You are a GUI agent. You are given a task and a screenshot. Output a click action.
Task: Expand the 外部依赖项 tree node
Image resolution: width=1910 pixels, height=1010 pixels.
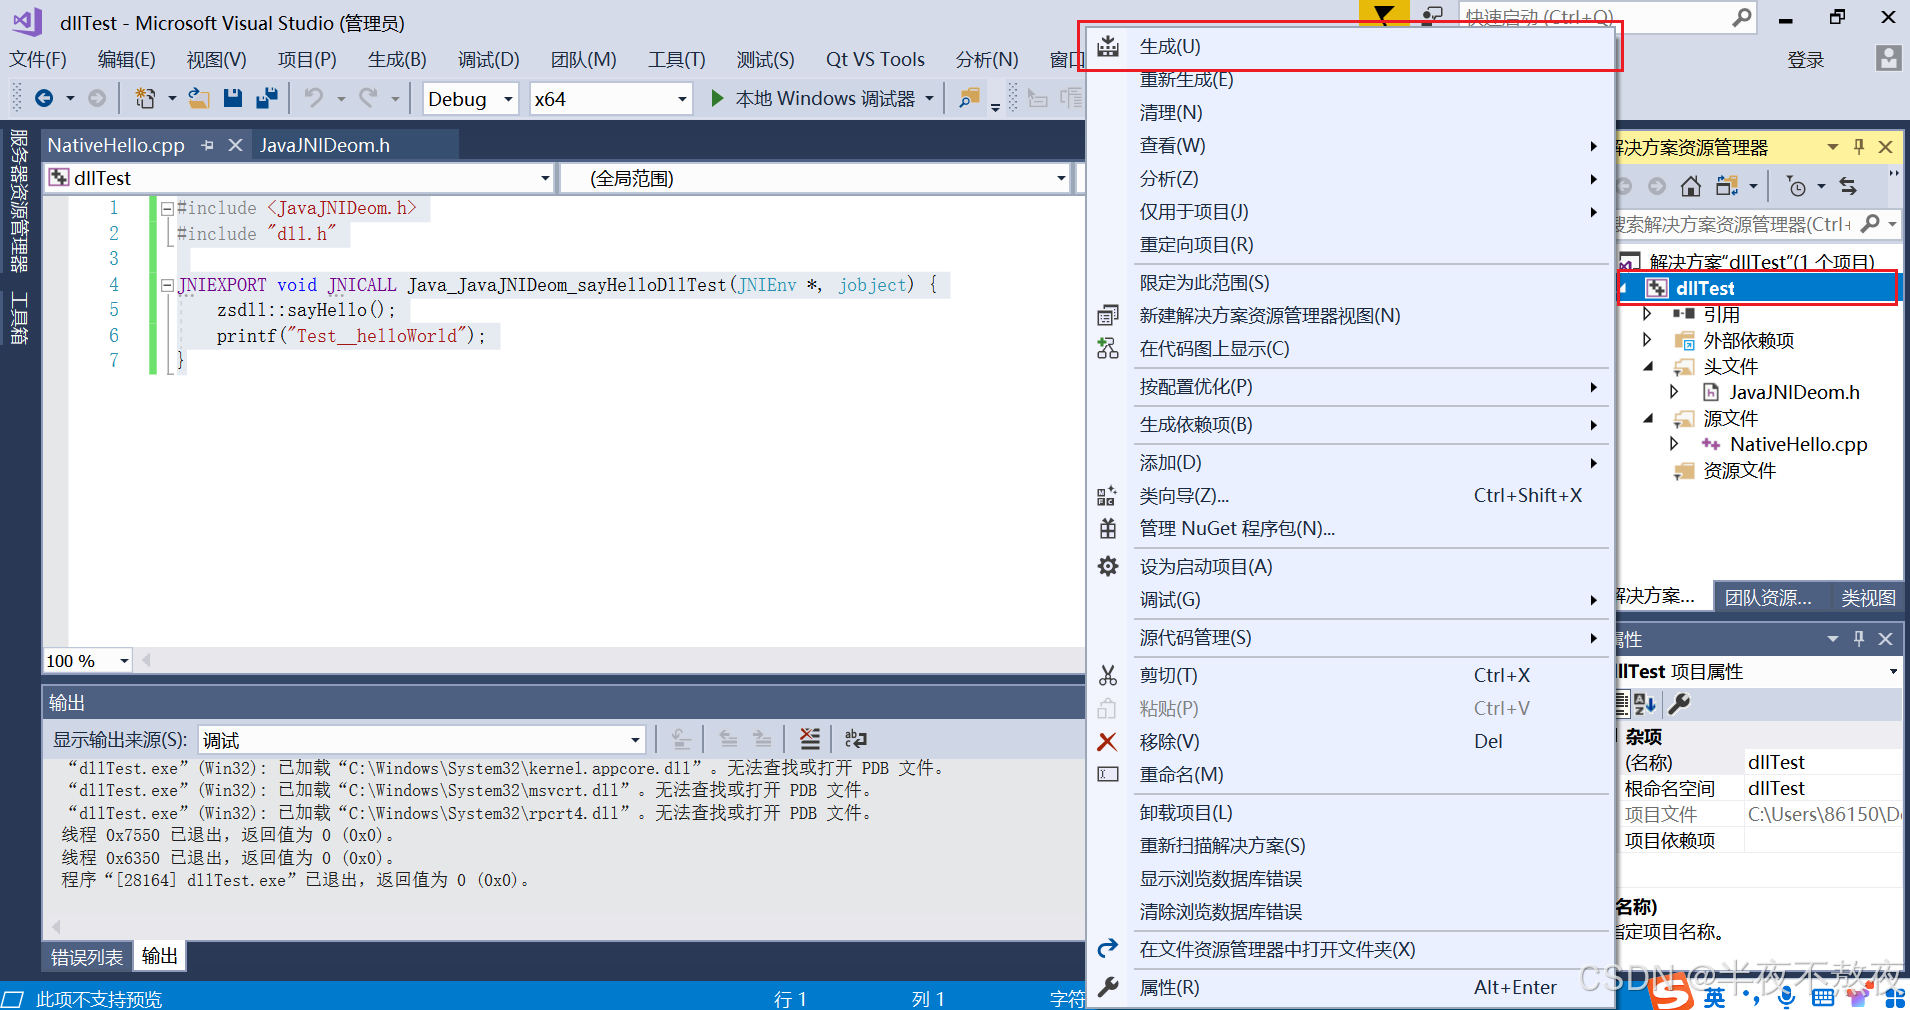(x=1647, y=340)
